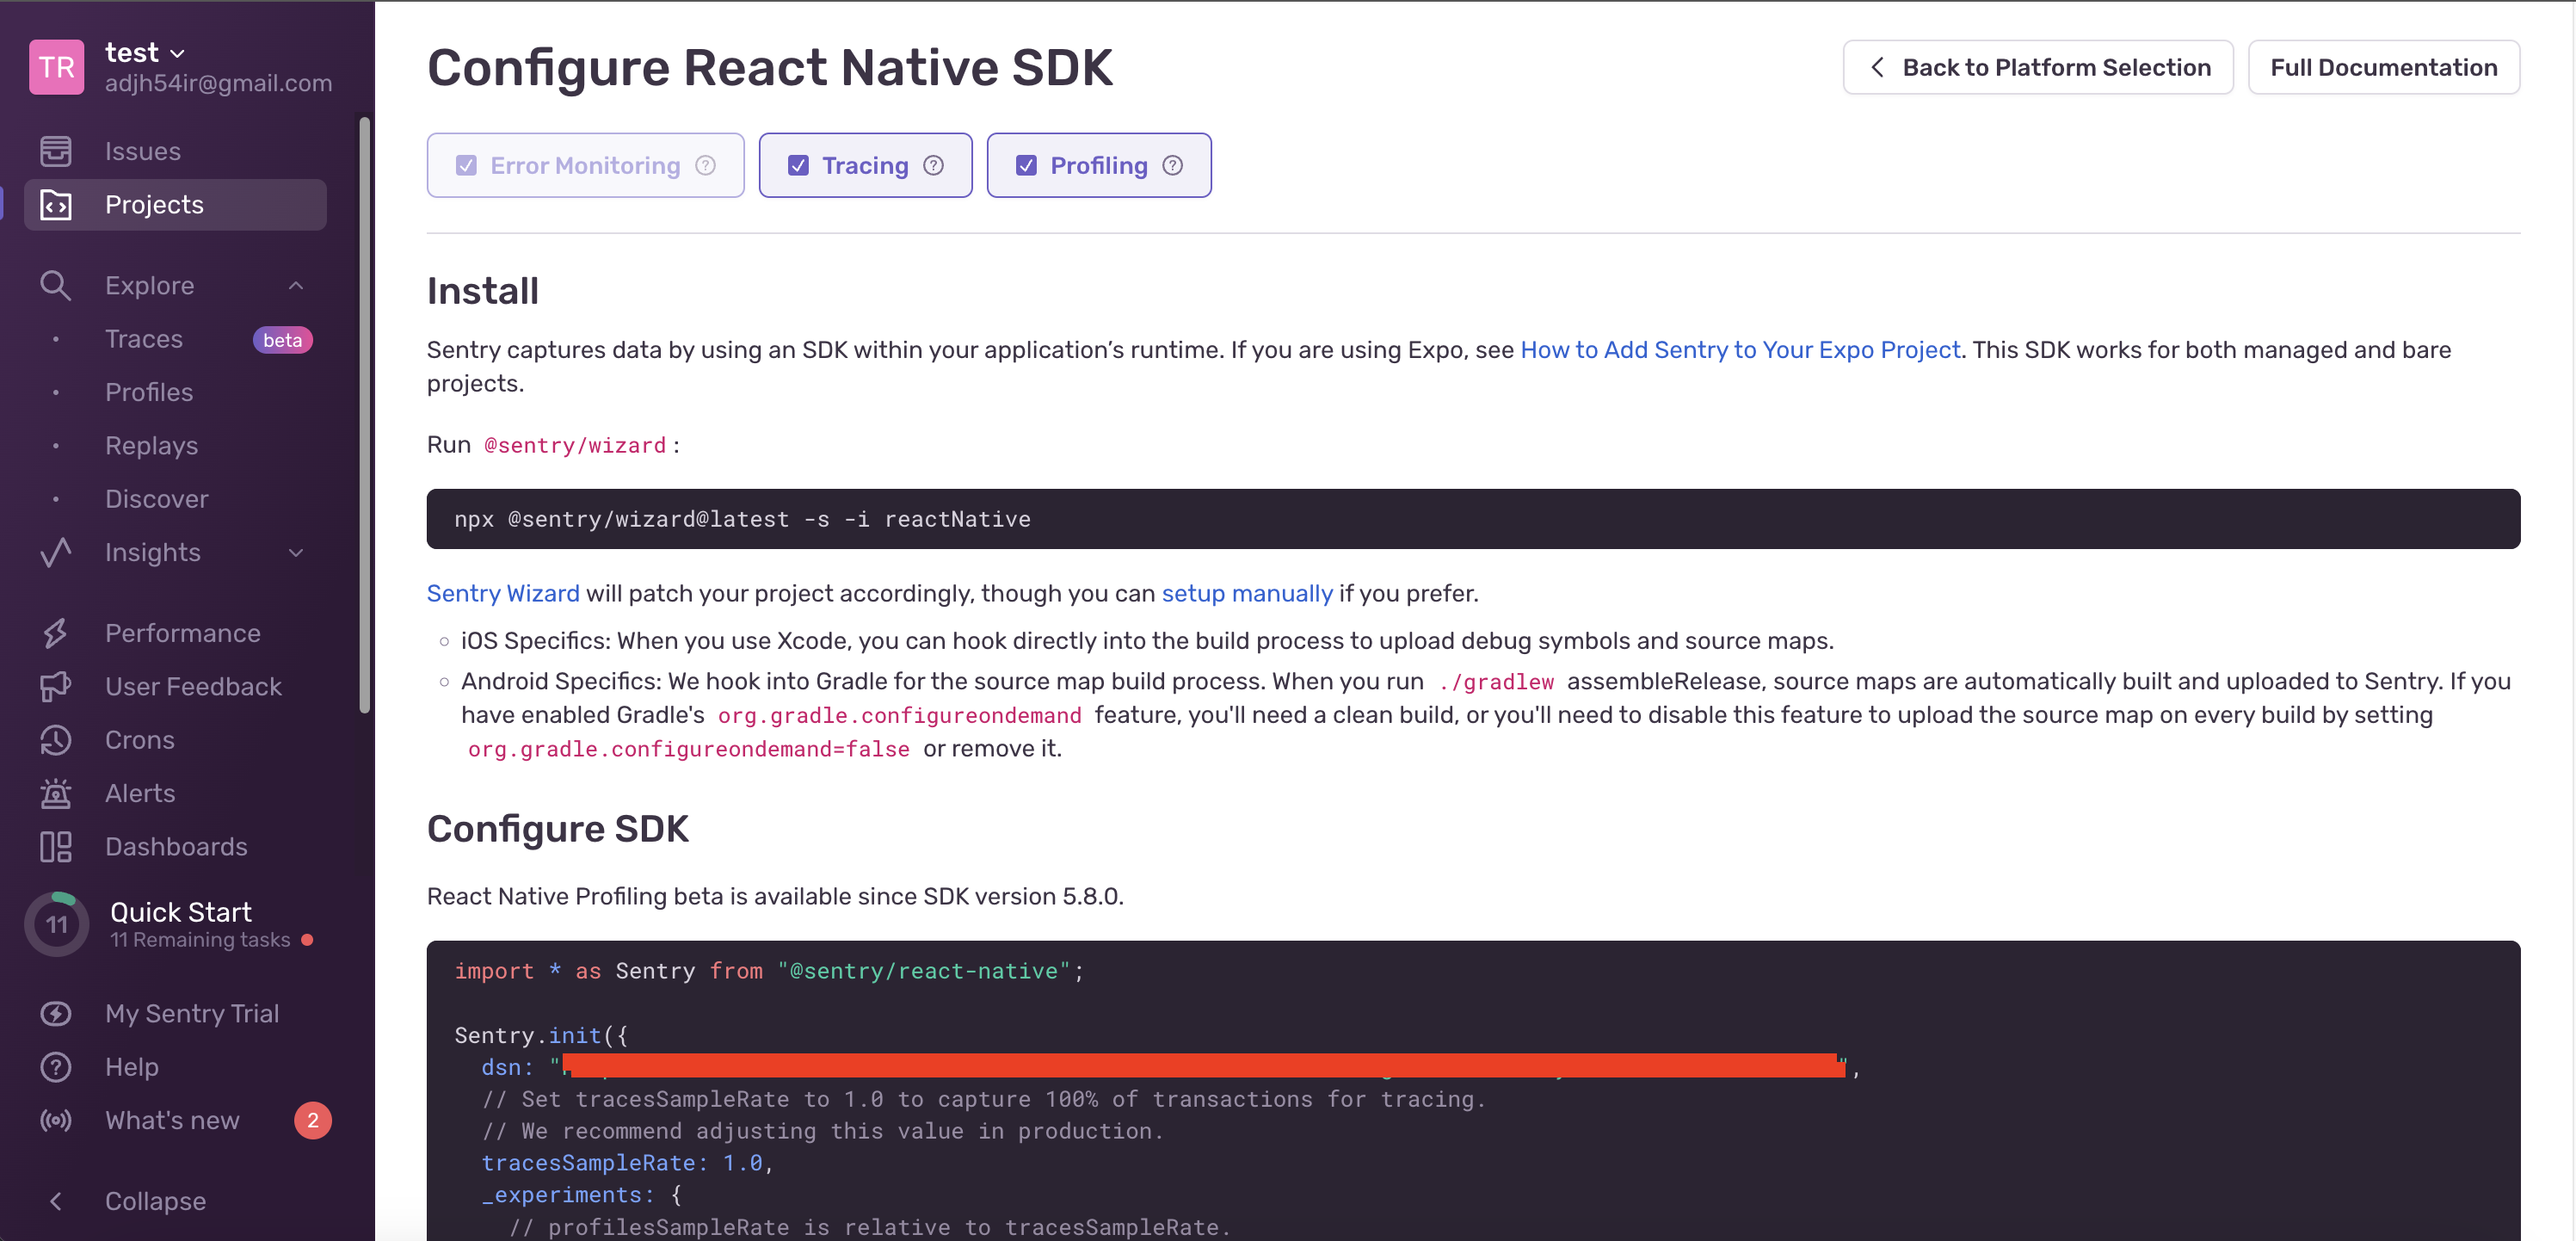Open Quick Start progress ring
The image size is (2576, 1241).
coord(57,924)
